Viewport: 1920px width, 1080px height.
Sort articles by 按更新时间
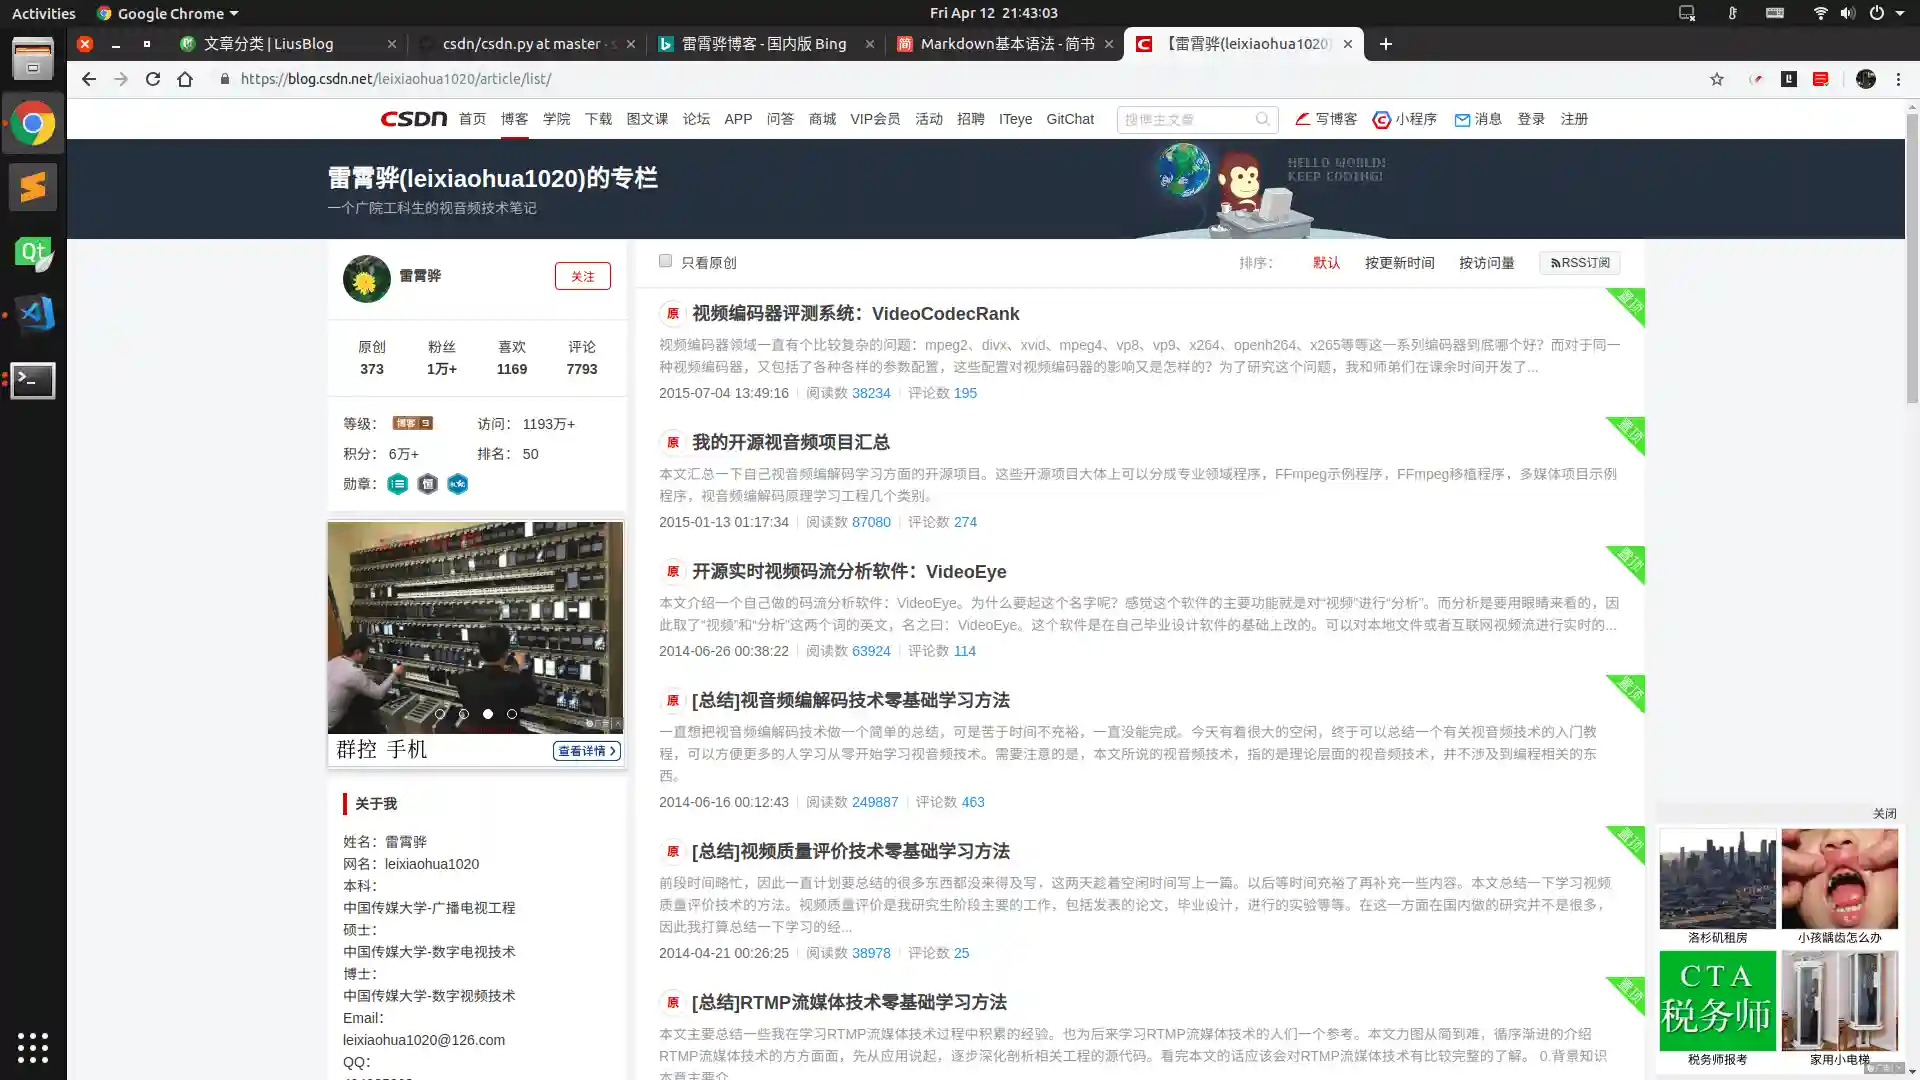pyautogui.click(x=1400, y=263)
